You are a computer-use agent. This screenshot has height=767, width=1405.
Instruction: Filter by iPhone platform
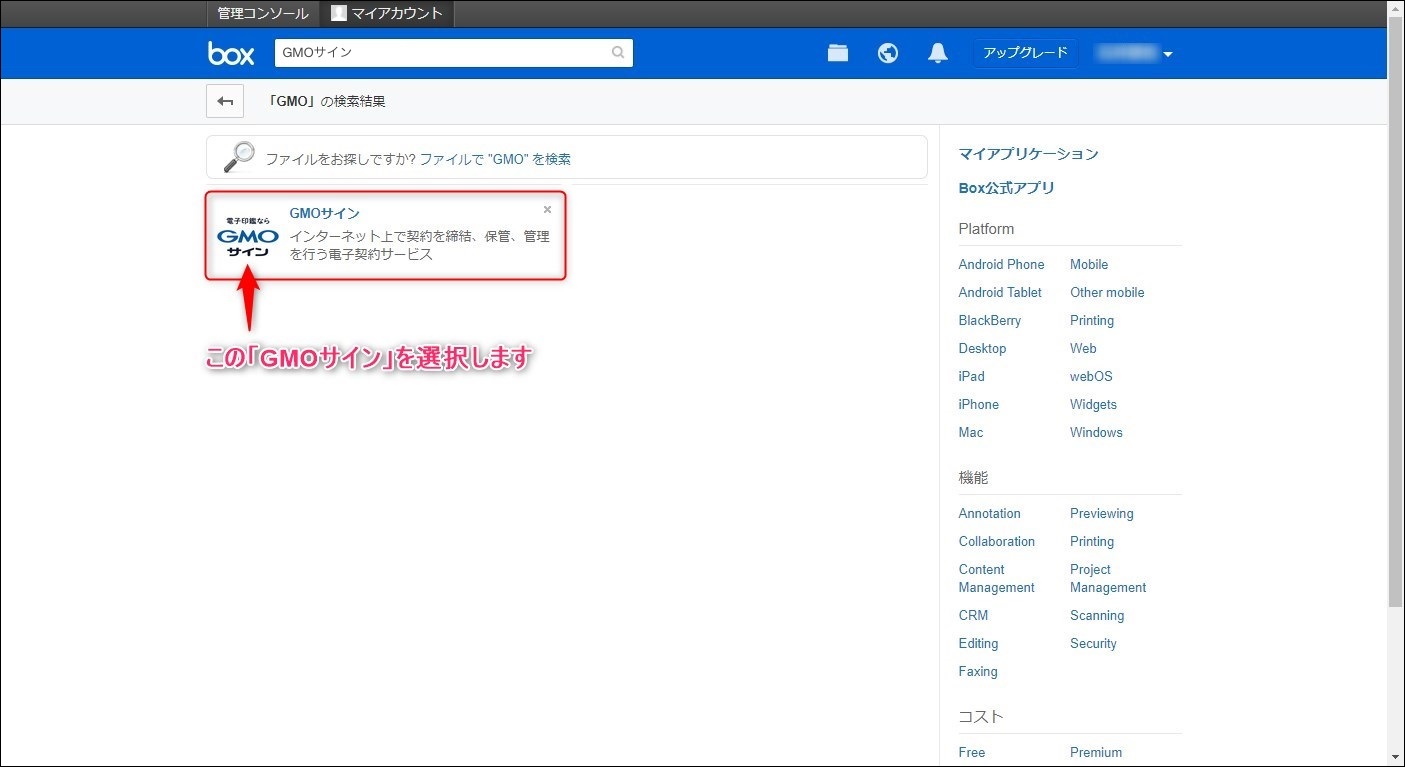tap(978, 404)
